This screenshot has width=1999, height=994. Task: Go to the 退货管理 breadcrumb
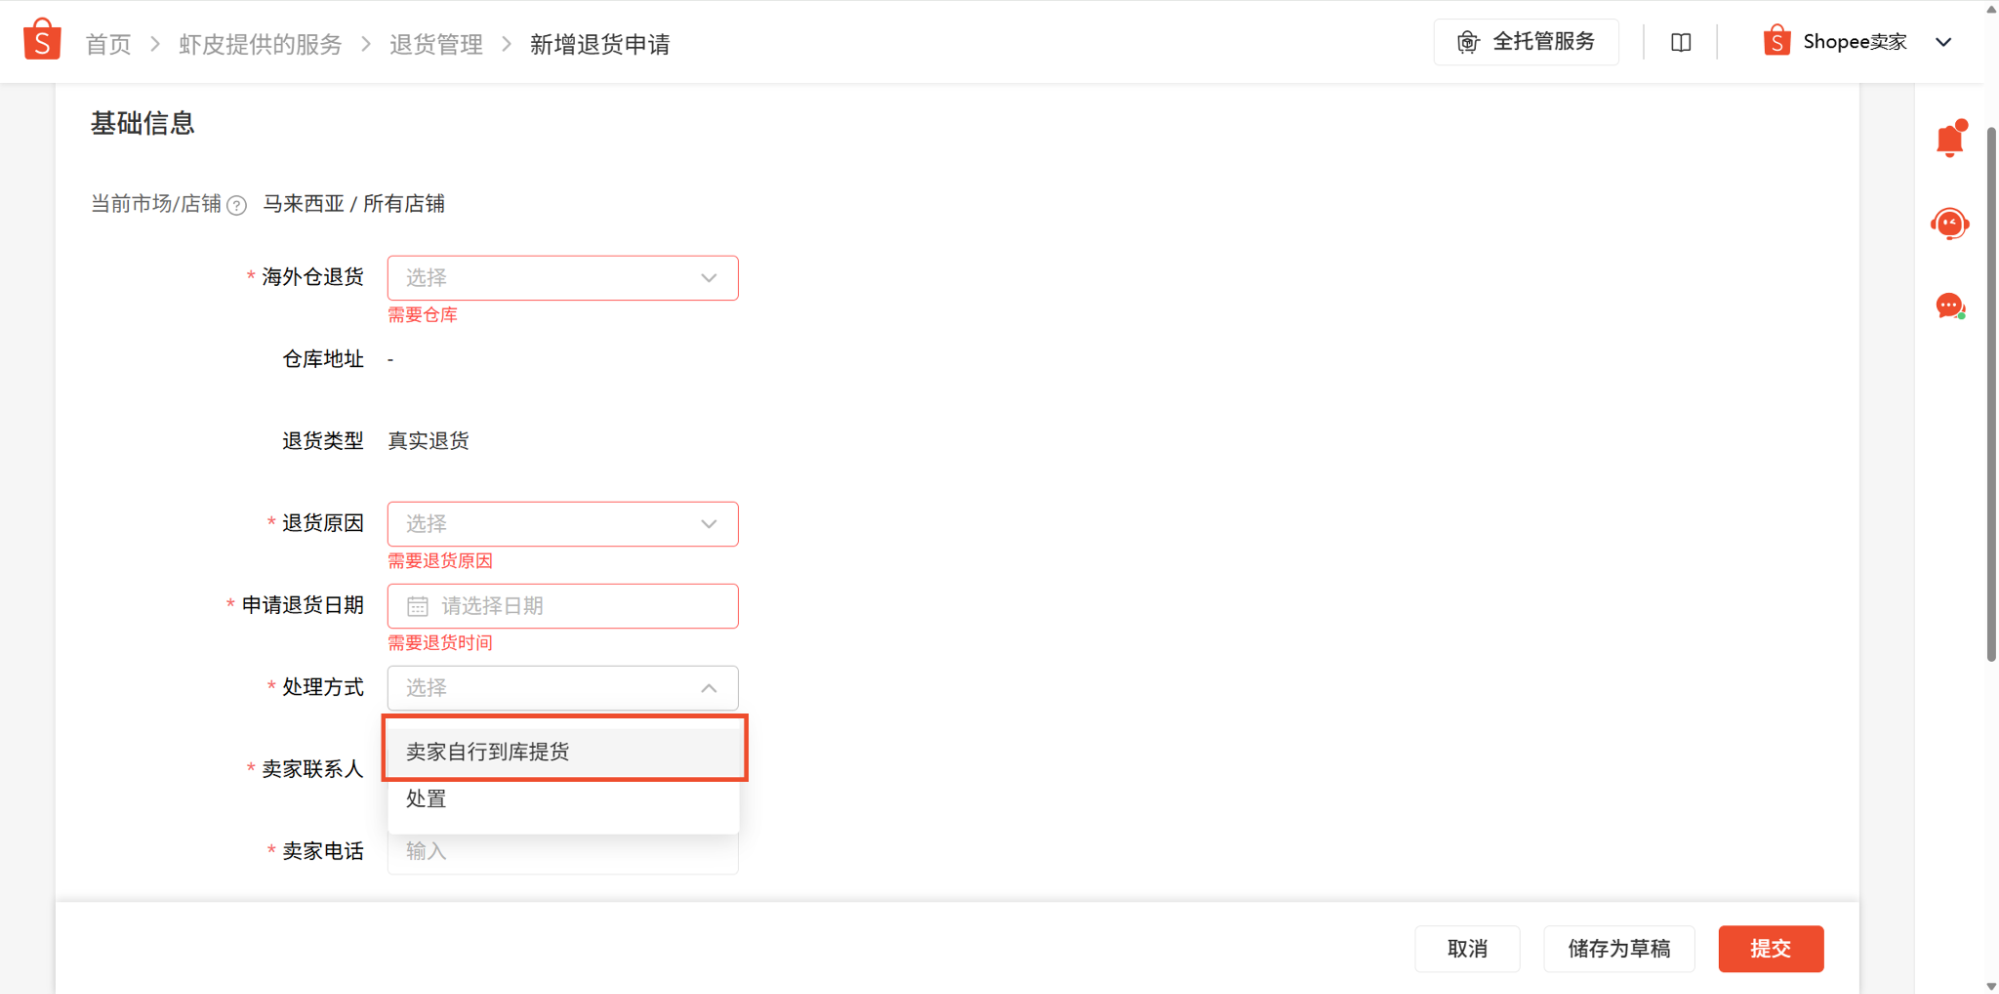pyautogui.click(x=436, y=44)
